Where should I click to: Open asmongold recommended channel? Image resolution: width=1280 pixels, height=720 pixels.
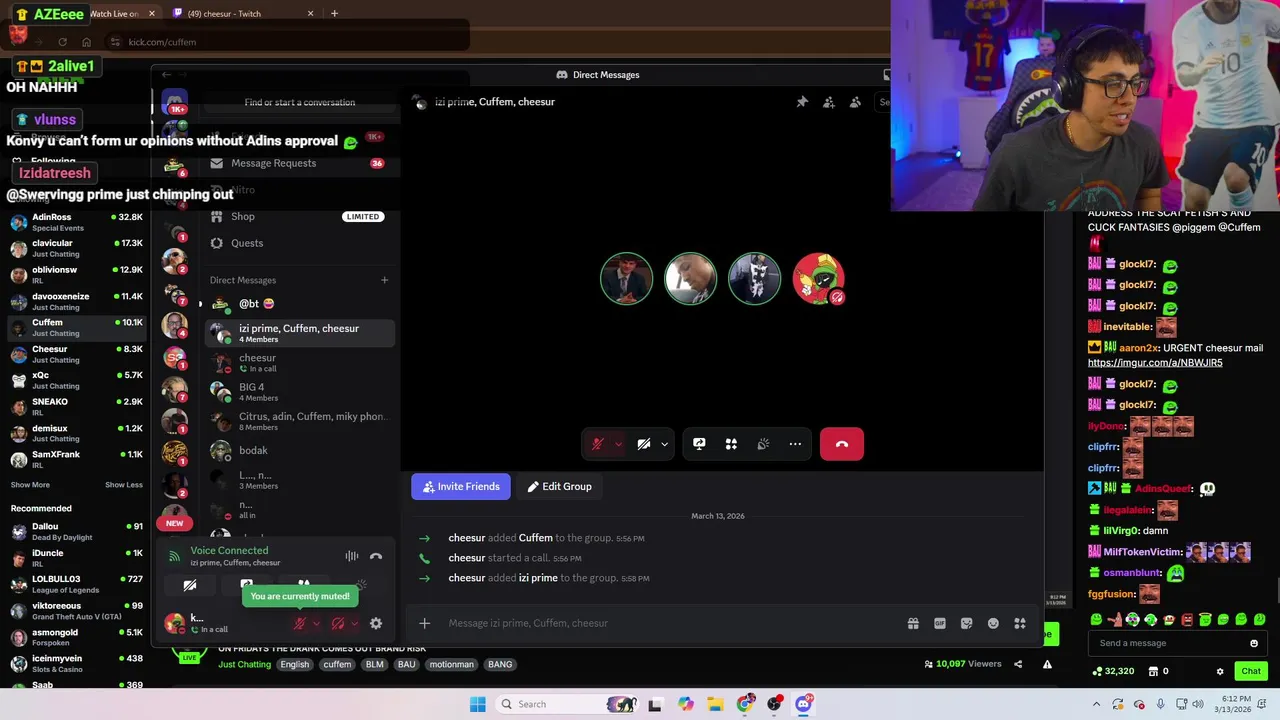click(77, 637)
